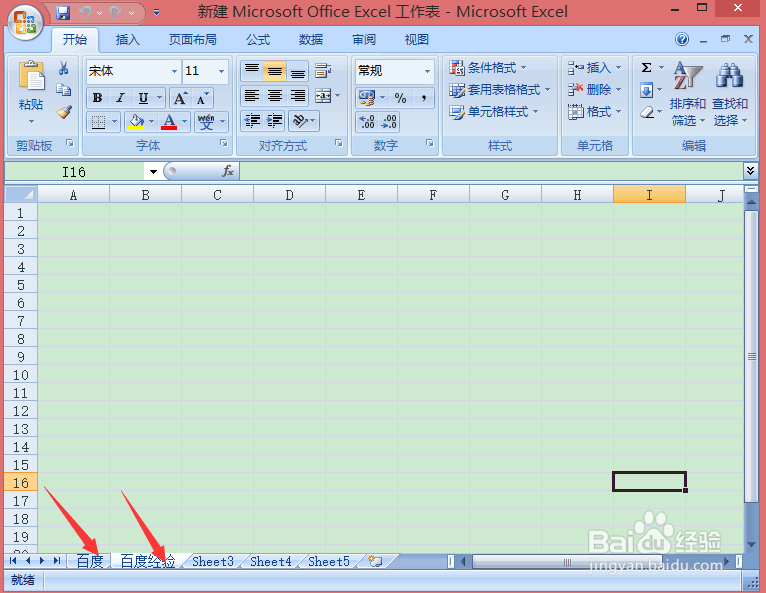The width and height of the screenshot is (766, 593).
Task: Toggle italic formatting
Action: point(120,98)
